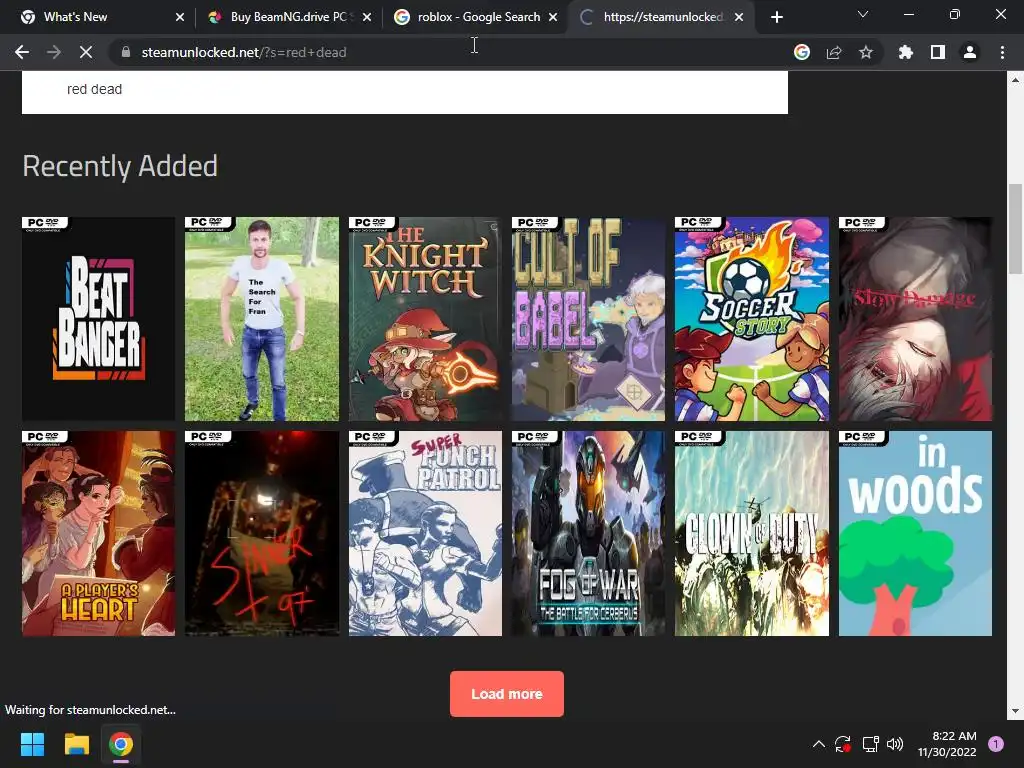
Task: Open the Clown of Duty cover
Action: pyautogui.click(x=752, y=533)
